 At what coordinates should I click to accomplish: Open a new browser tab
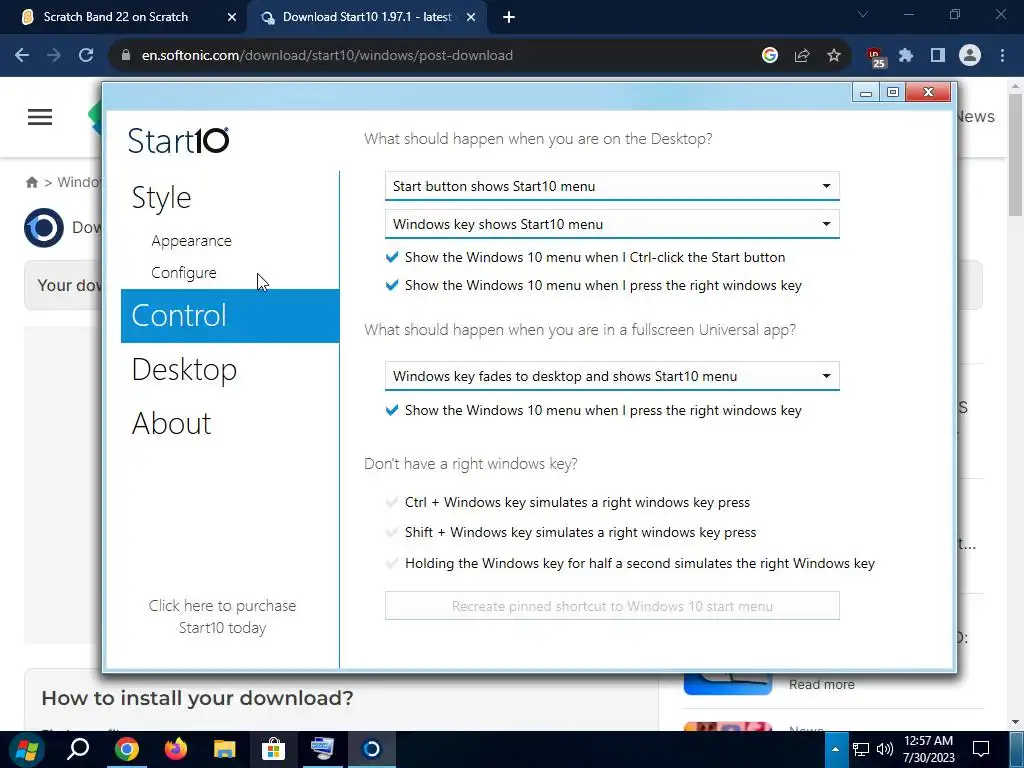(509, 17)
